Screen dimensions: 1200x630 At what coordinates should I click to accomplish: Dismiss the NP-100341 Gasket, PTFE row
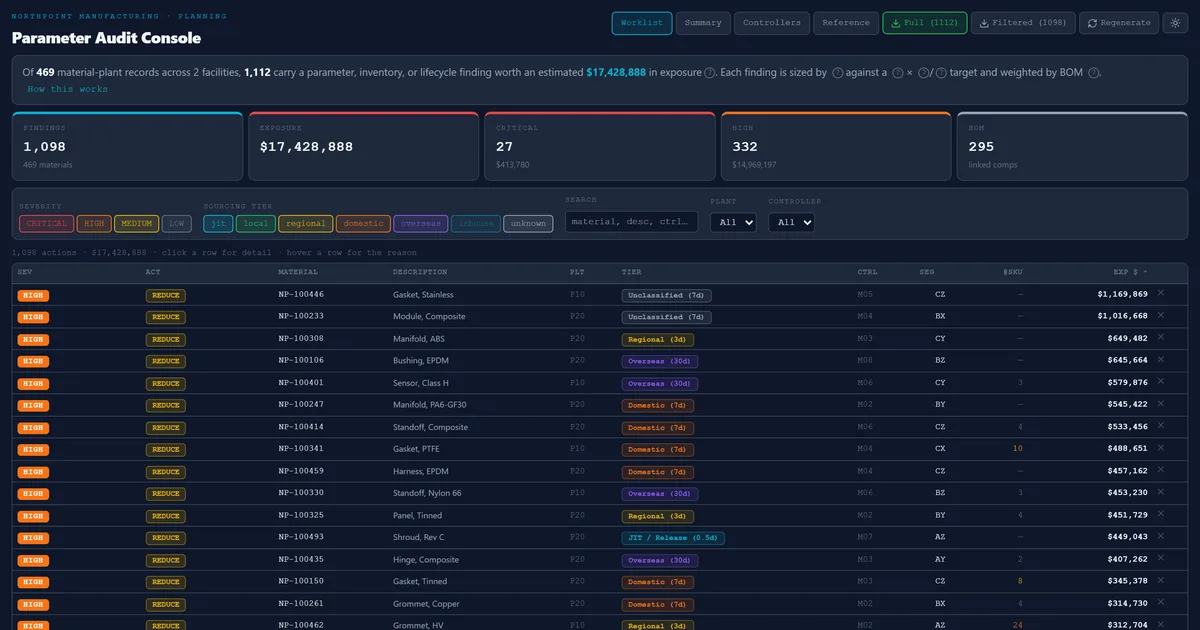coord(1161,447)
